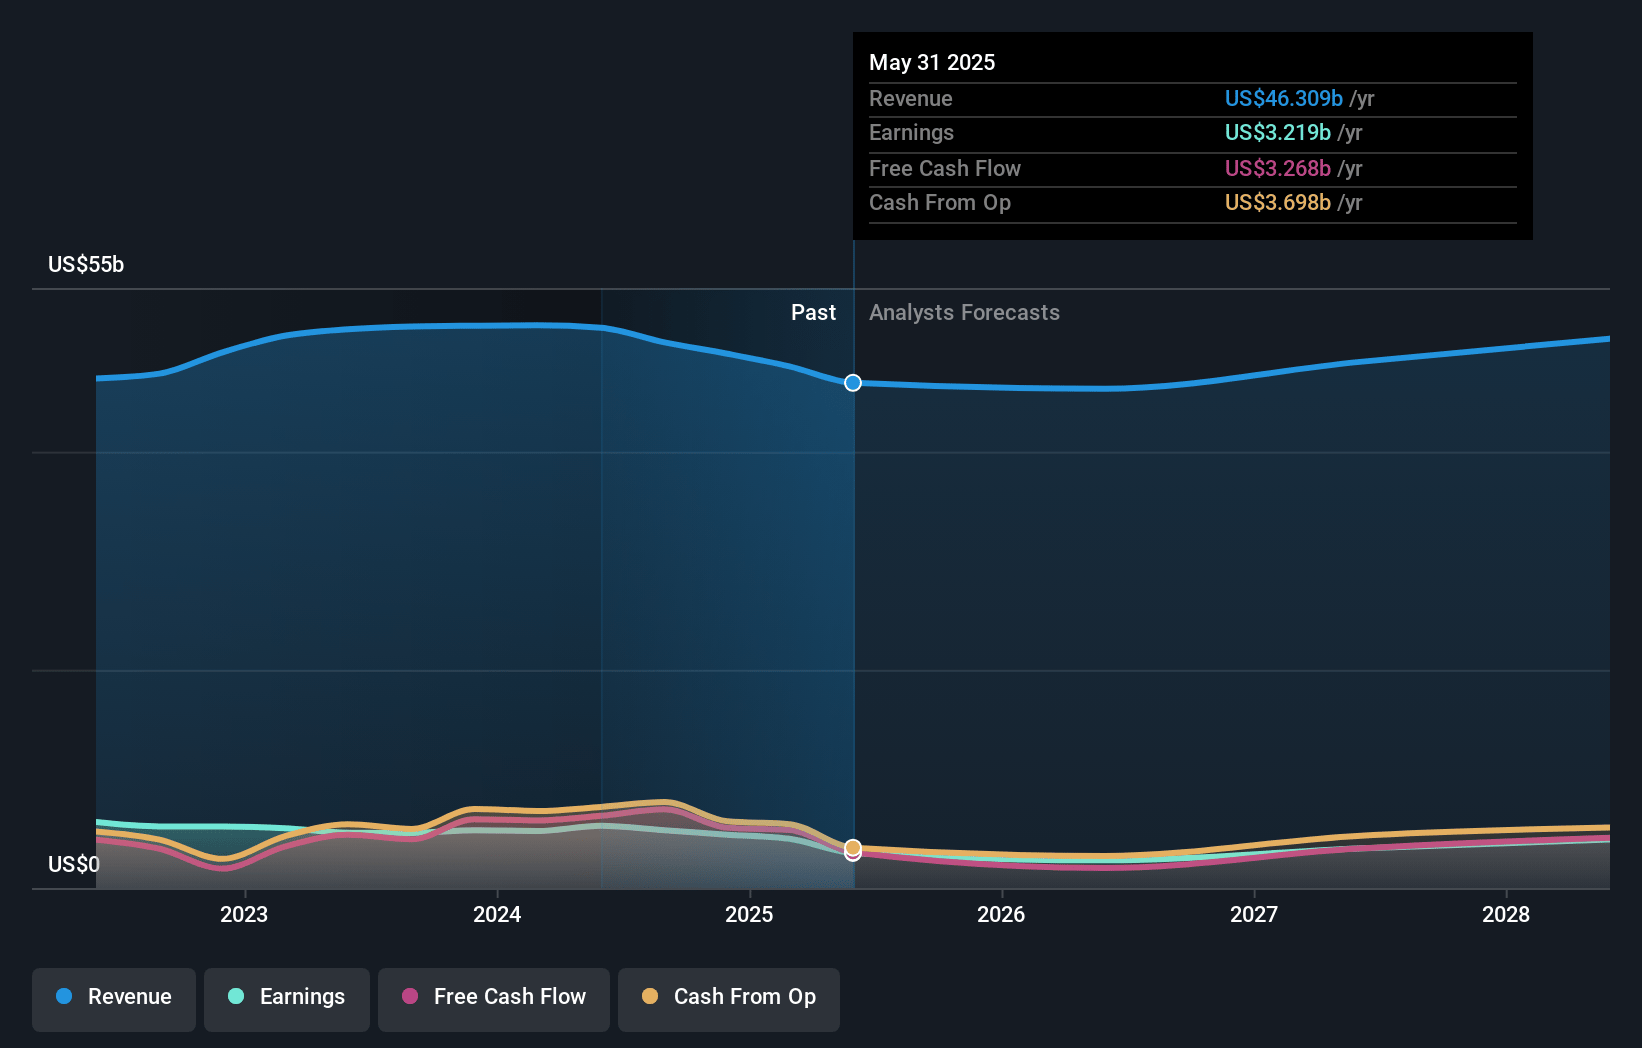1642x1048 pixels.
Task: Click the 2027 x-axis label
Action: coord(1254,915)
